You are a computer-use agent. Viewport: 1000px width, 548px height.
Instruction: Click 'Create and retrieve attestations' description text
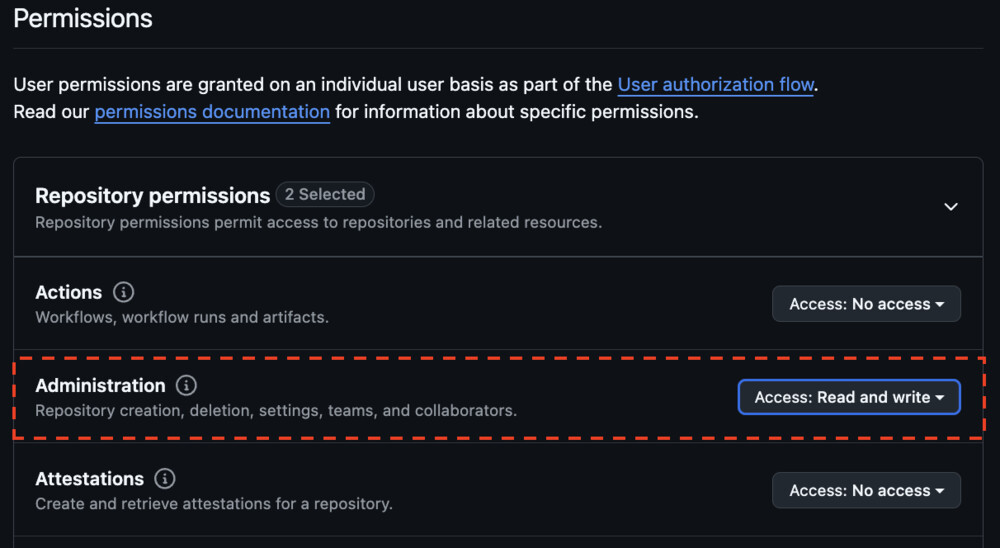(x=213, y=503)
